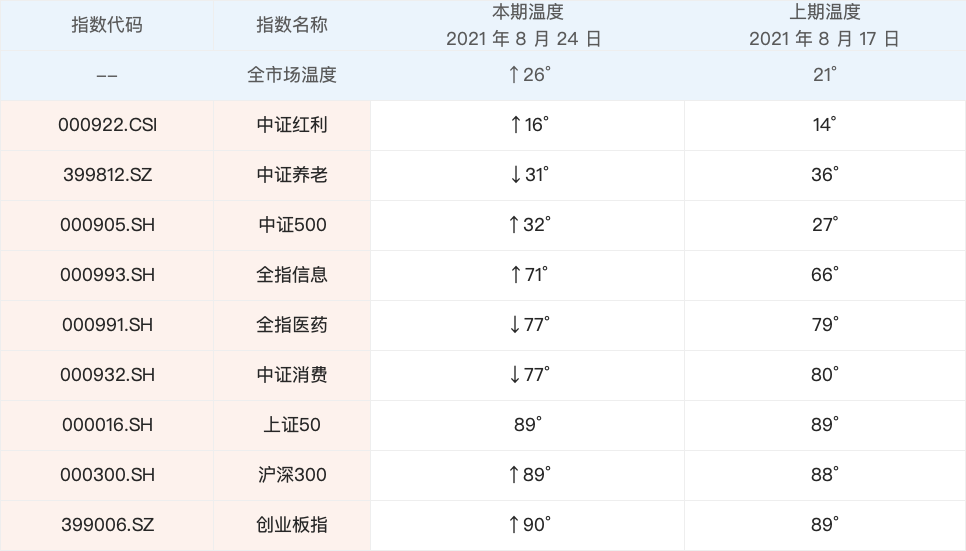Click the up arrow in the 创业板指 row
The image size is (966, 551).
point(515,525)
